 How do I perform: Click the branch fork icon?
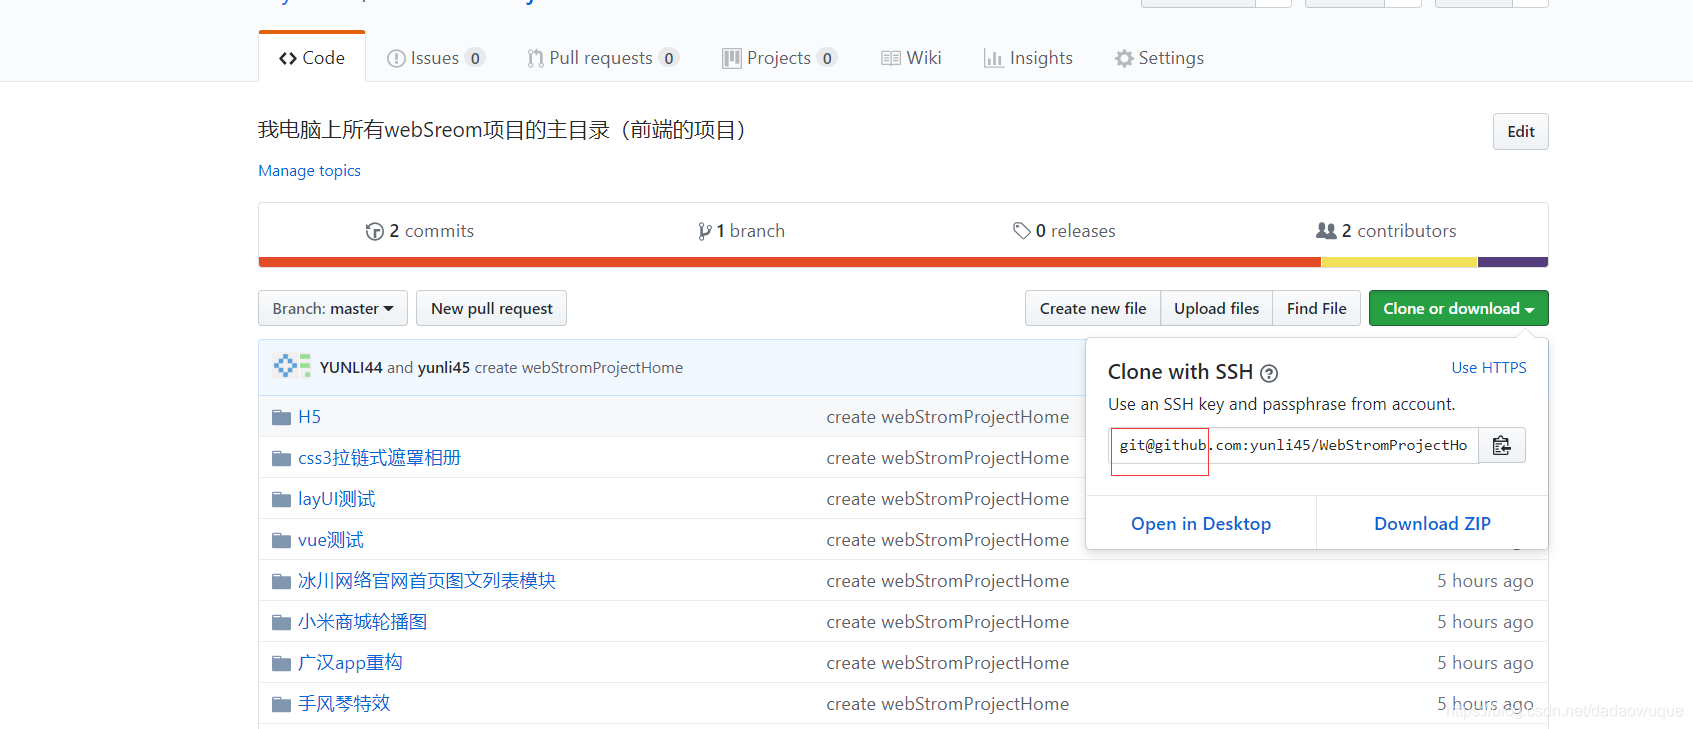(x=705, y=231)
